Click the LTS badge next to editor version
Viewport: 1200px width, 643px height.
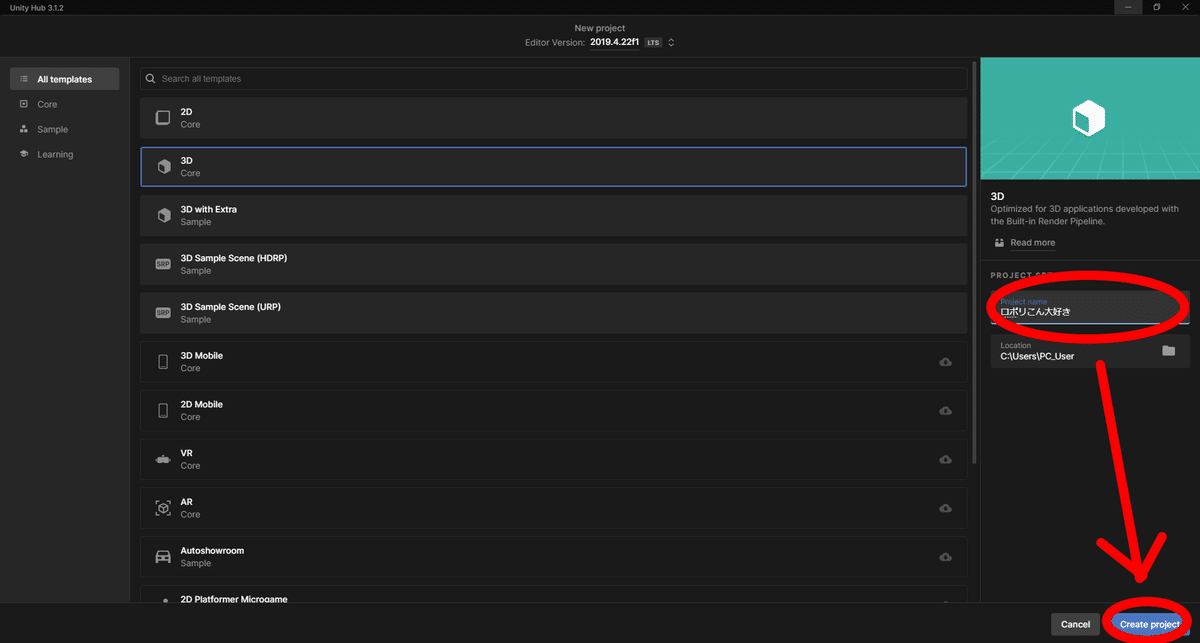(x=653, y=43)
